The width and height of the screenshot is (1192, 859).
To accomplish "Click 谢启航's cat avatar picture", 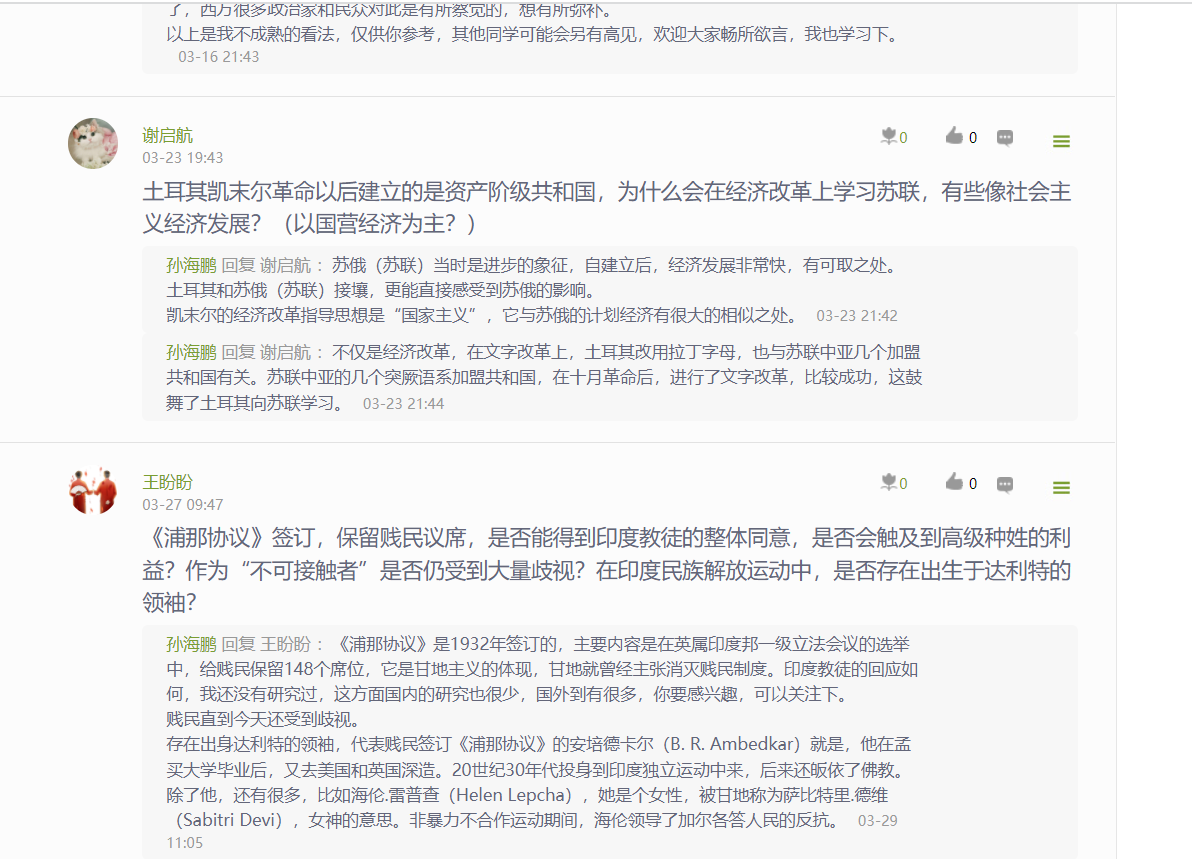I will click(93, 143).
